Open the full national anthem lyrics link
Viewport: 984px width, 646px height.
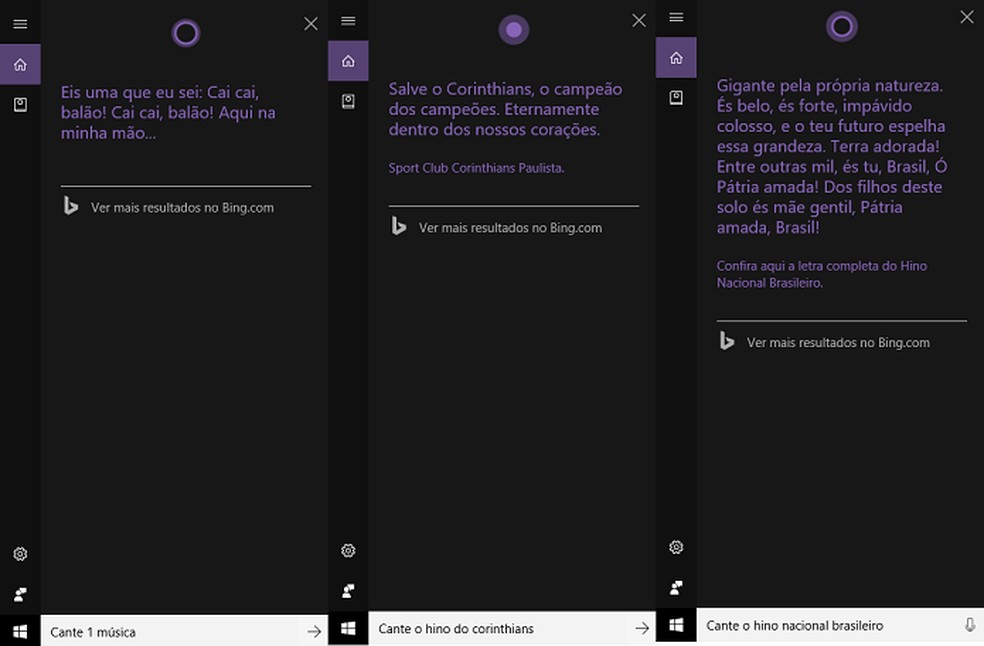[x=820, y=274]
